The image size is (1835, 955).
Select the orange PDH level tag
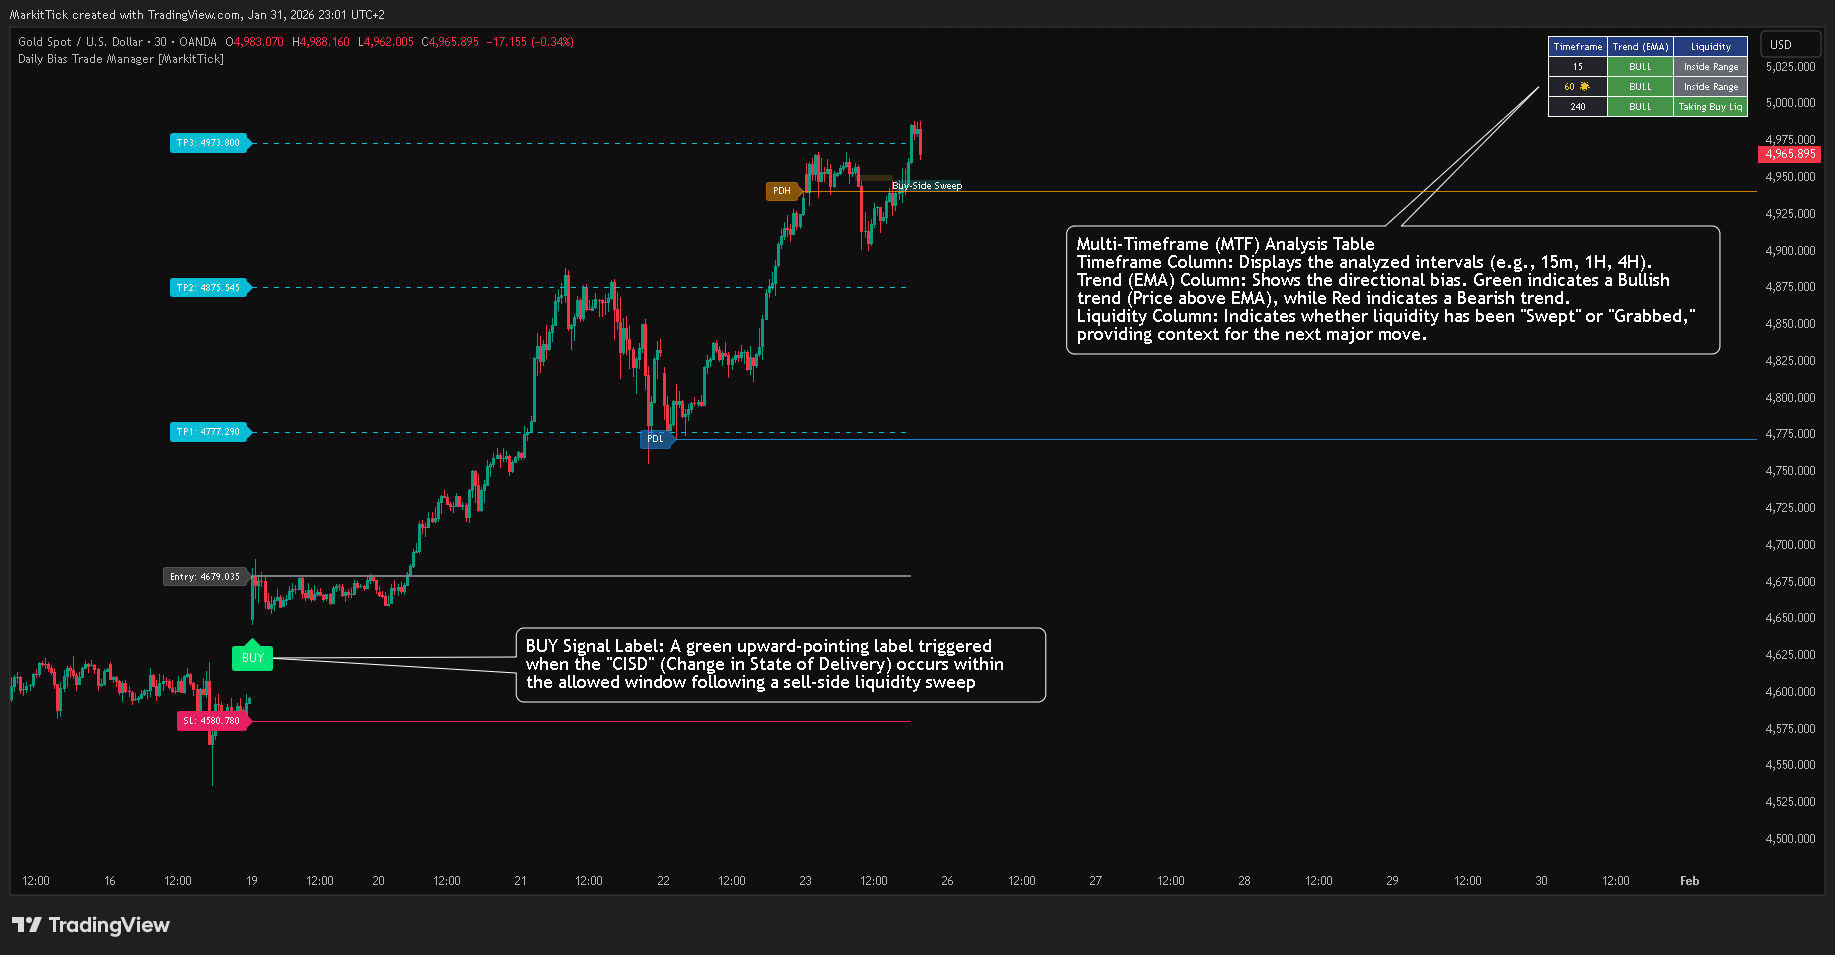783,191
